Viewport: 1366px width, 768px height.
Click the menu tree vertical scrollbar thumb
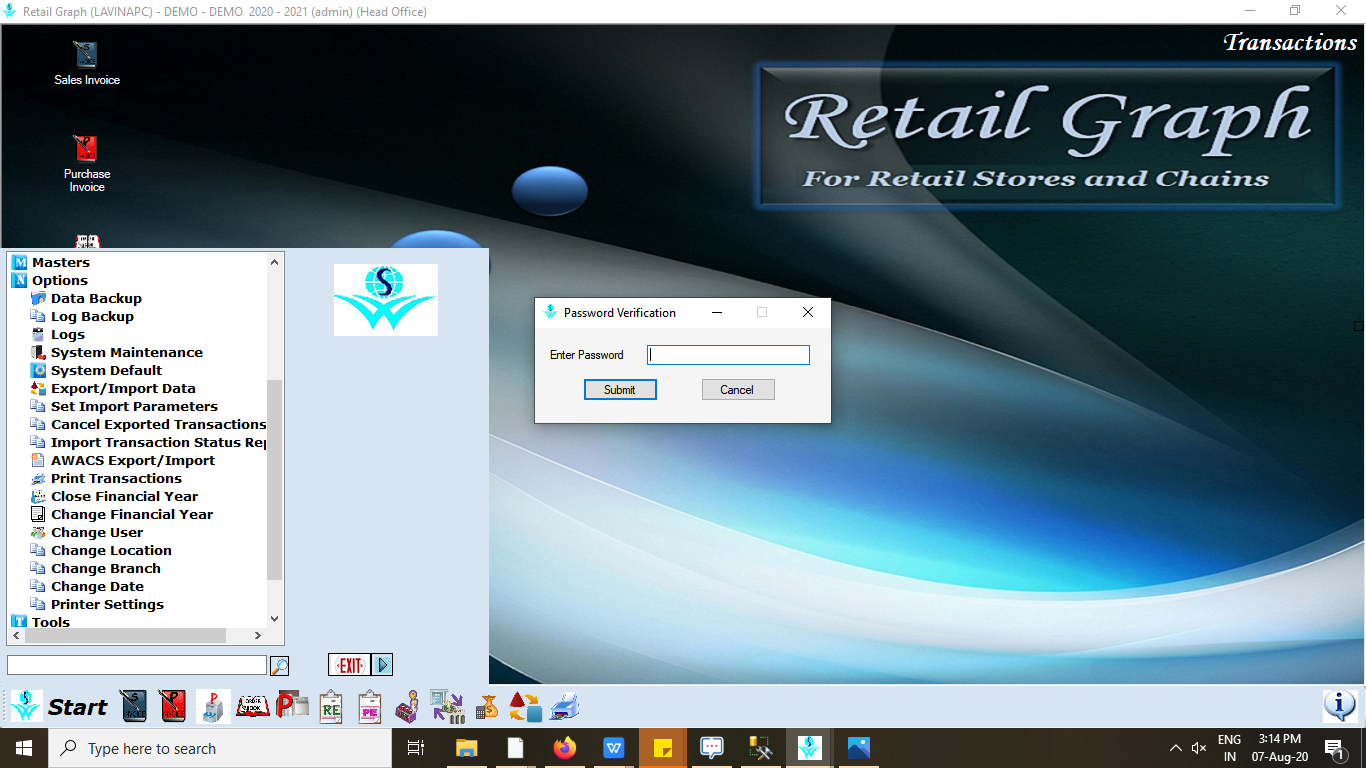(x=275, y=480)
